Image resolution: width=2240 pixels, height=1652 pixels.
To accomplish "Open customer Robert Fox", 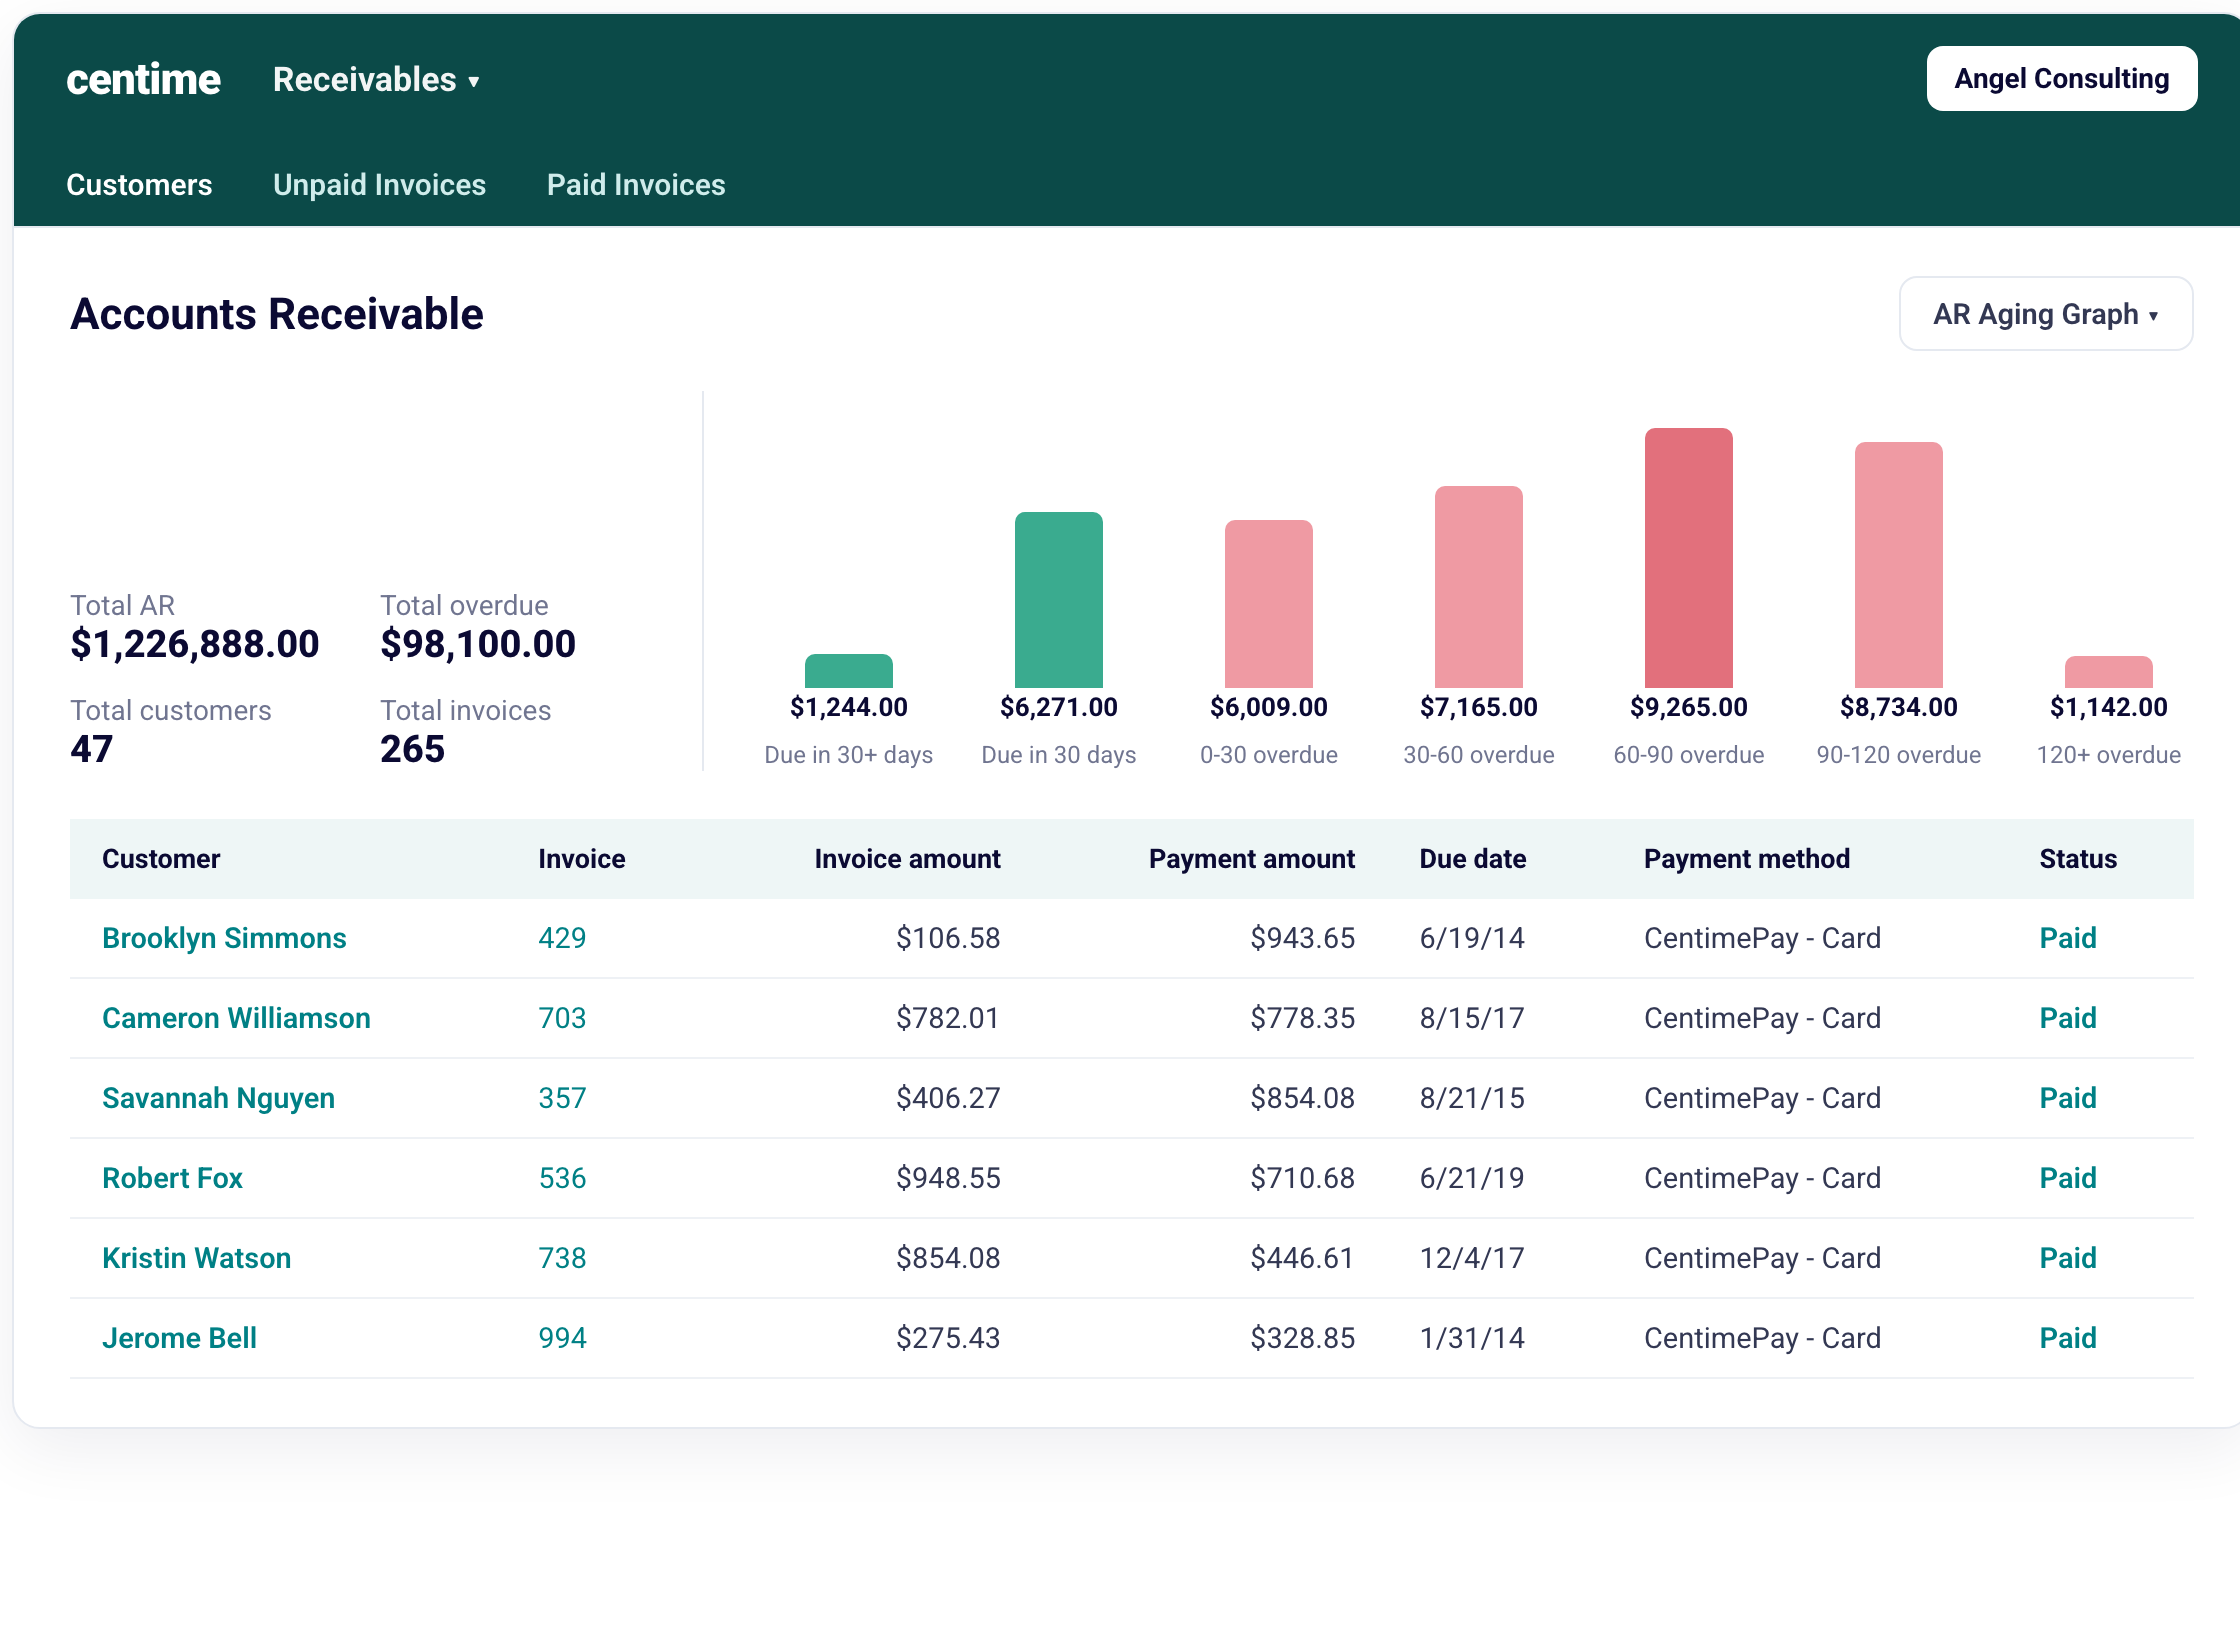I will pyautogui.click(x=172, y=1178).
